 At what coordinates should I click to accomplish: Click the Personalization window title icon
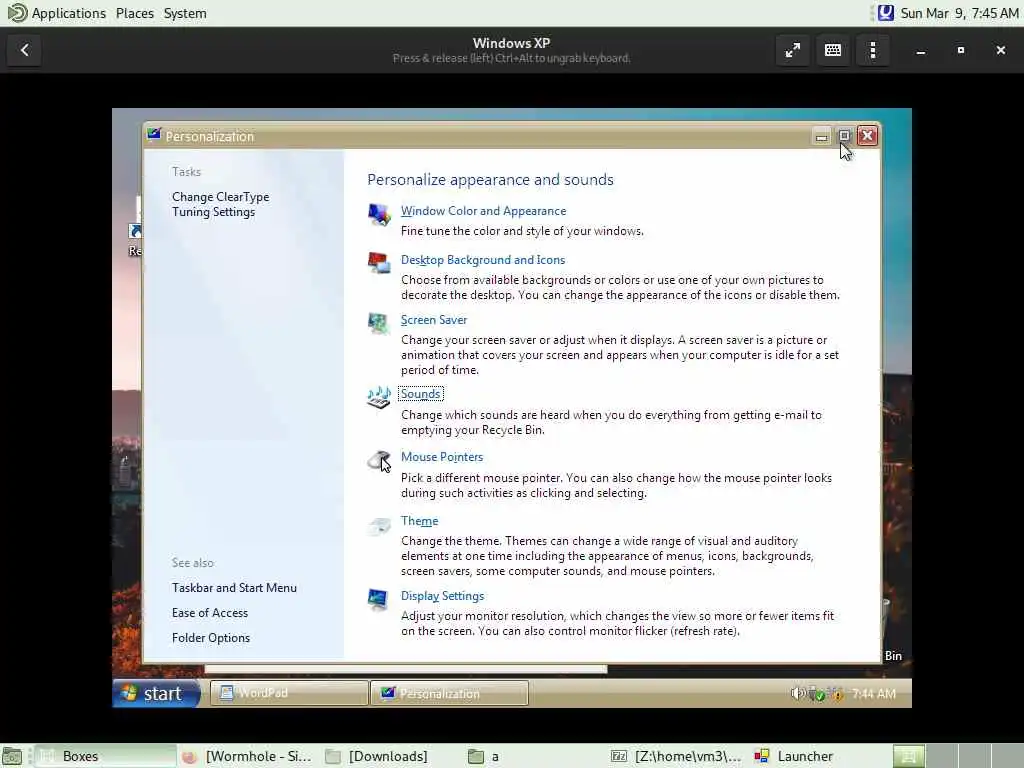pos(154,135)
